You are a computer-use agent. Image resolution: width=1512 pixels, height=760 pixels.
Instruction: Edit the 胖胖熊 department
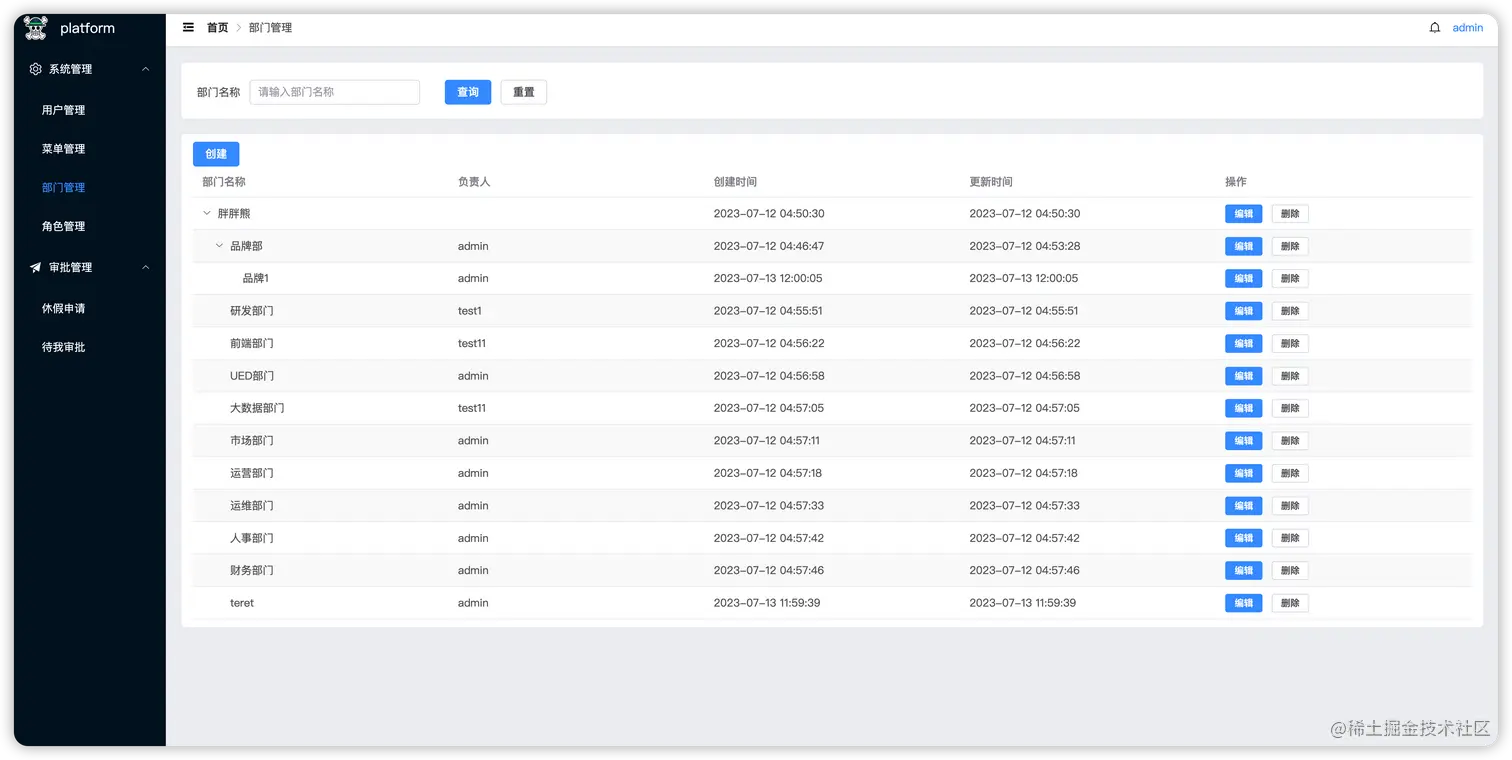click(1243, 214)
